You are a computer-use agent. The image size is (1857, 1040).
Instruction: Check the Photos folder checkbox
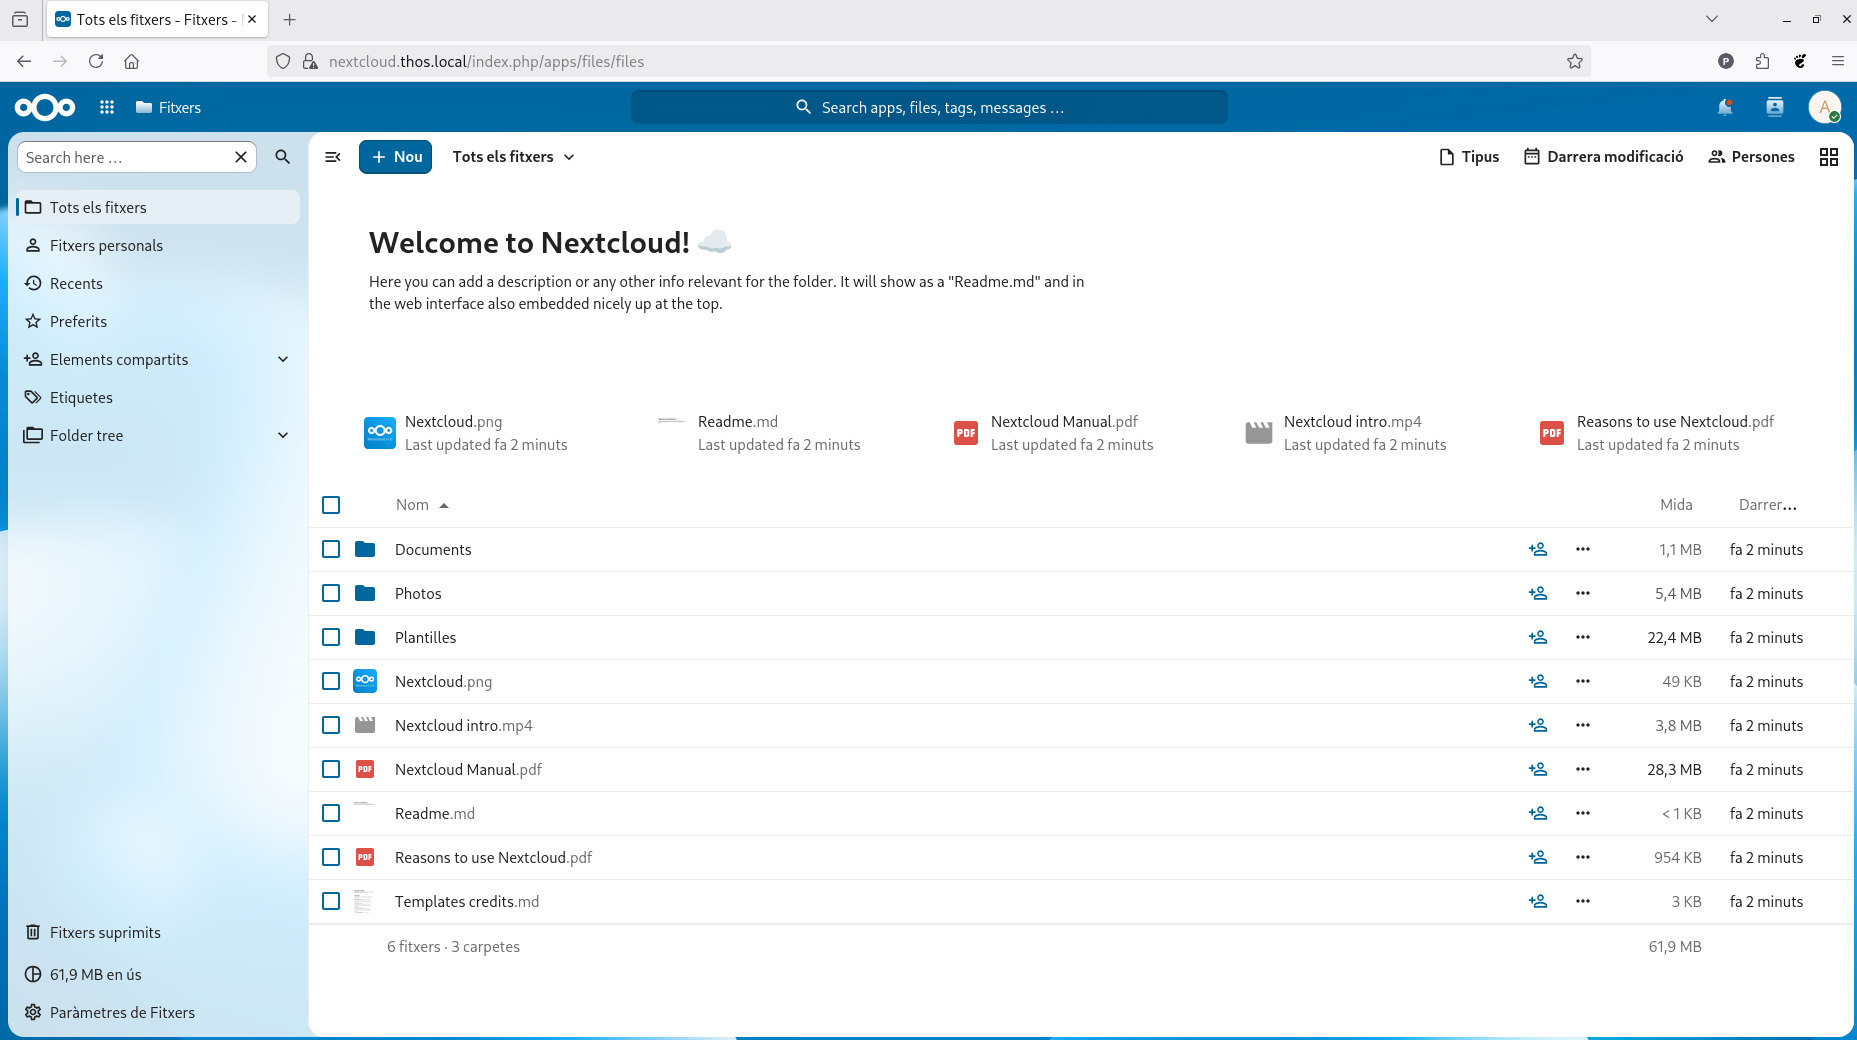(x=331, y=593)
